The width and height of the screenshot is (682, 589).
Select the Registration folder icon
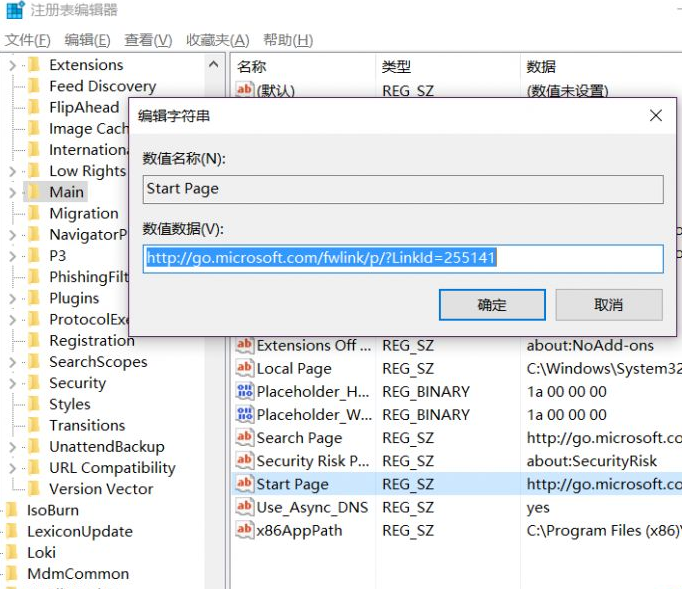pyautogui.click(x=34, y=340)
